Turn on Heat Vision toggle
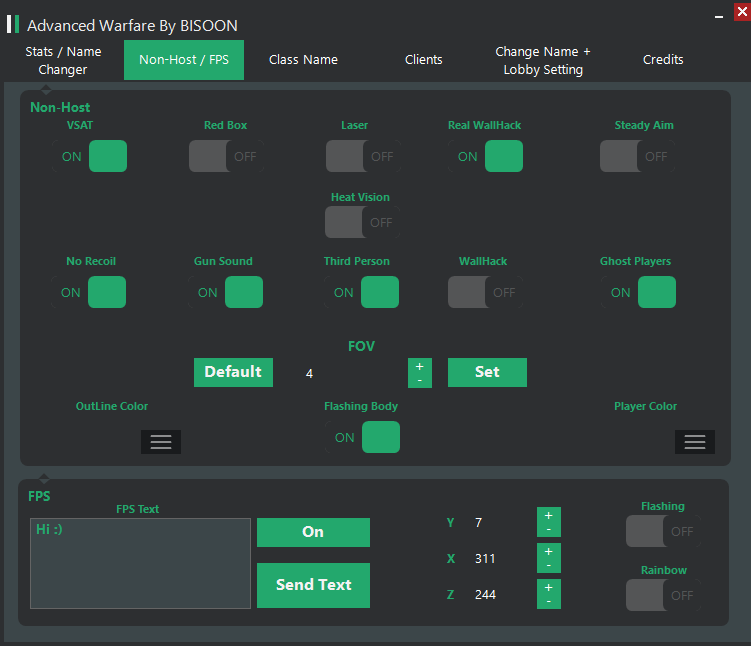This screenshot has width=751, height=646. pos(363,222)
